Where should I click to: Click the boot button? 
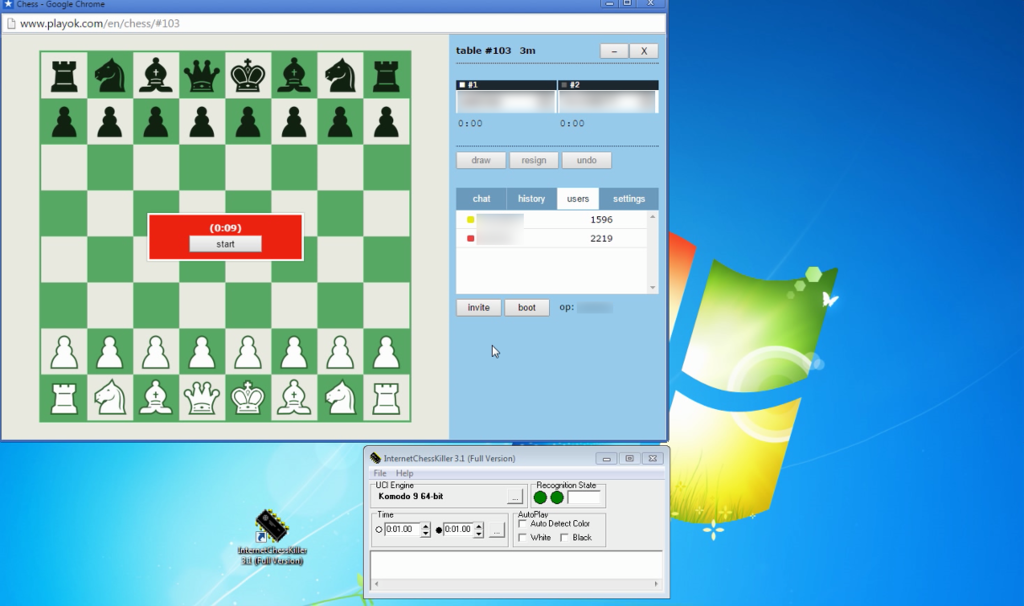[x=527, y=308]
